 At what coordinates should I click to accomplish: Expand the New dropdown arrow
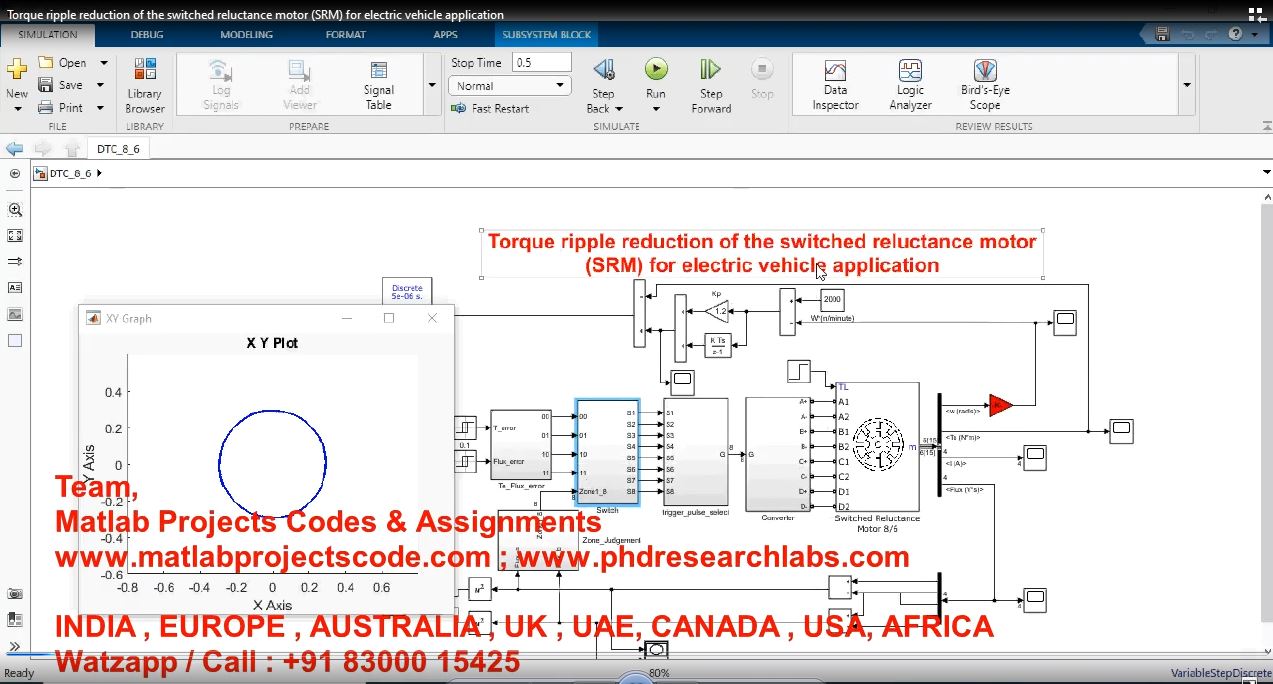coord(17,109)
